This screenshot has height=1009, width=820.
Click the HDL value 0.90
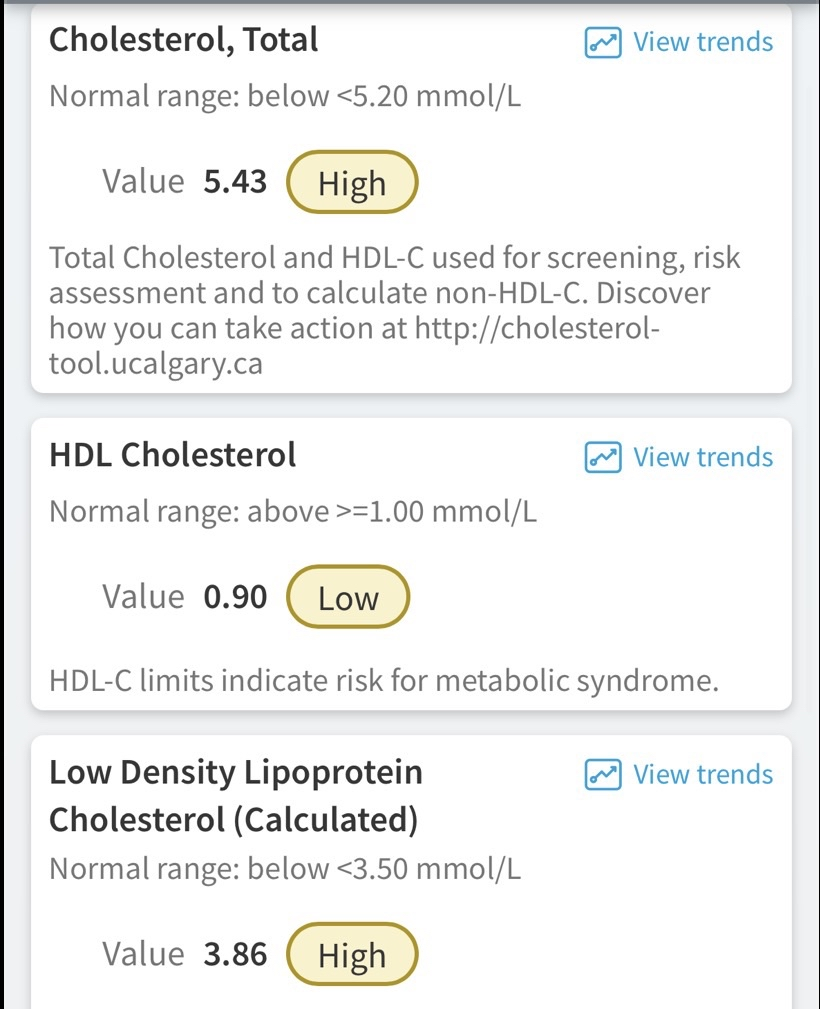(x=235, y=598)
